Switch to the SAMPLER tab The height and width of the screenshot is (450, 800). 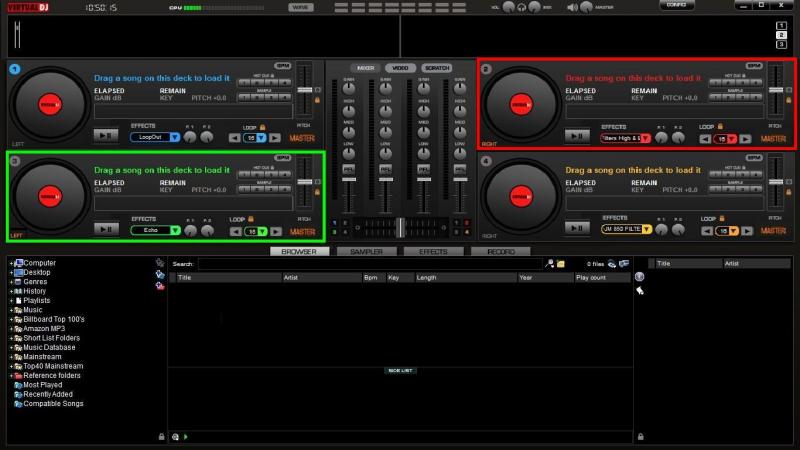[x=366, y=252]
